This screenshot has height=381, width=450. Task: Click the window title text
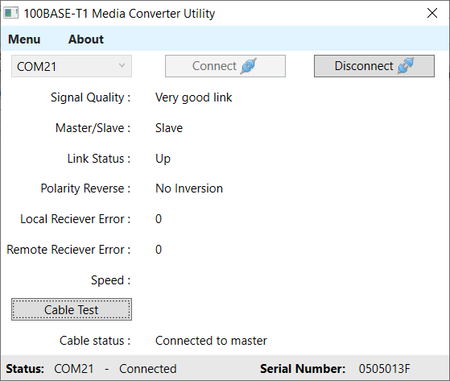(119, 13)
